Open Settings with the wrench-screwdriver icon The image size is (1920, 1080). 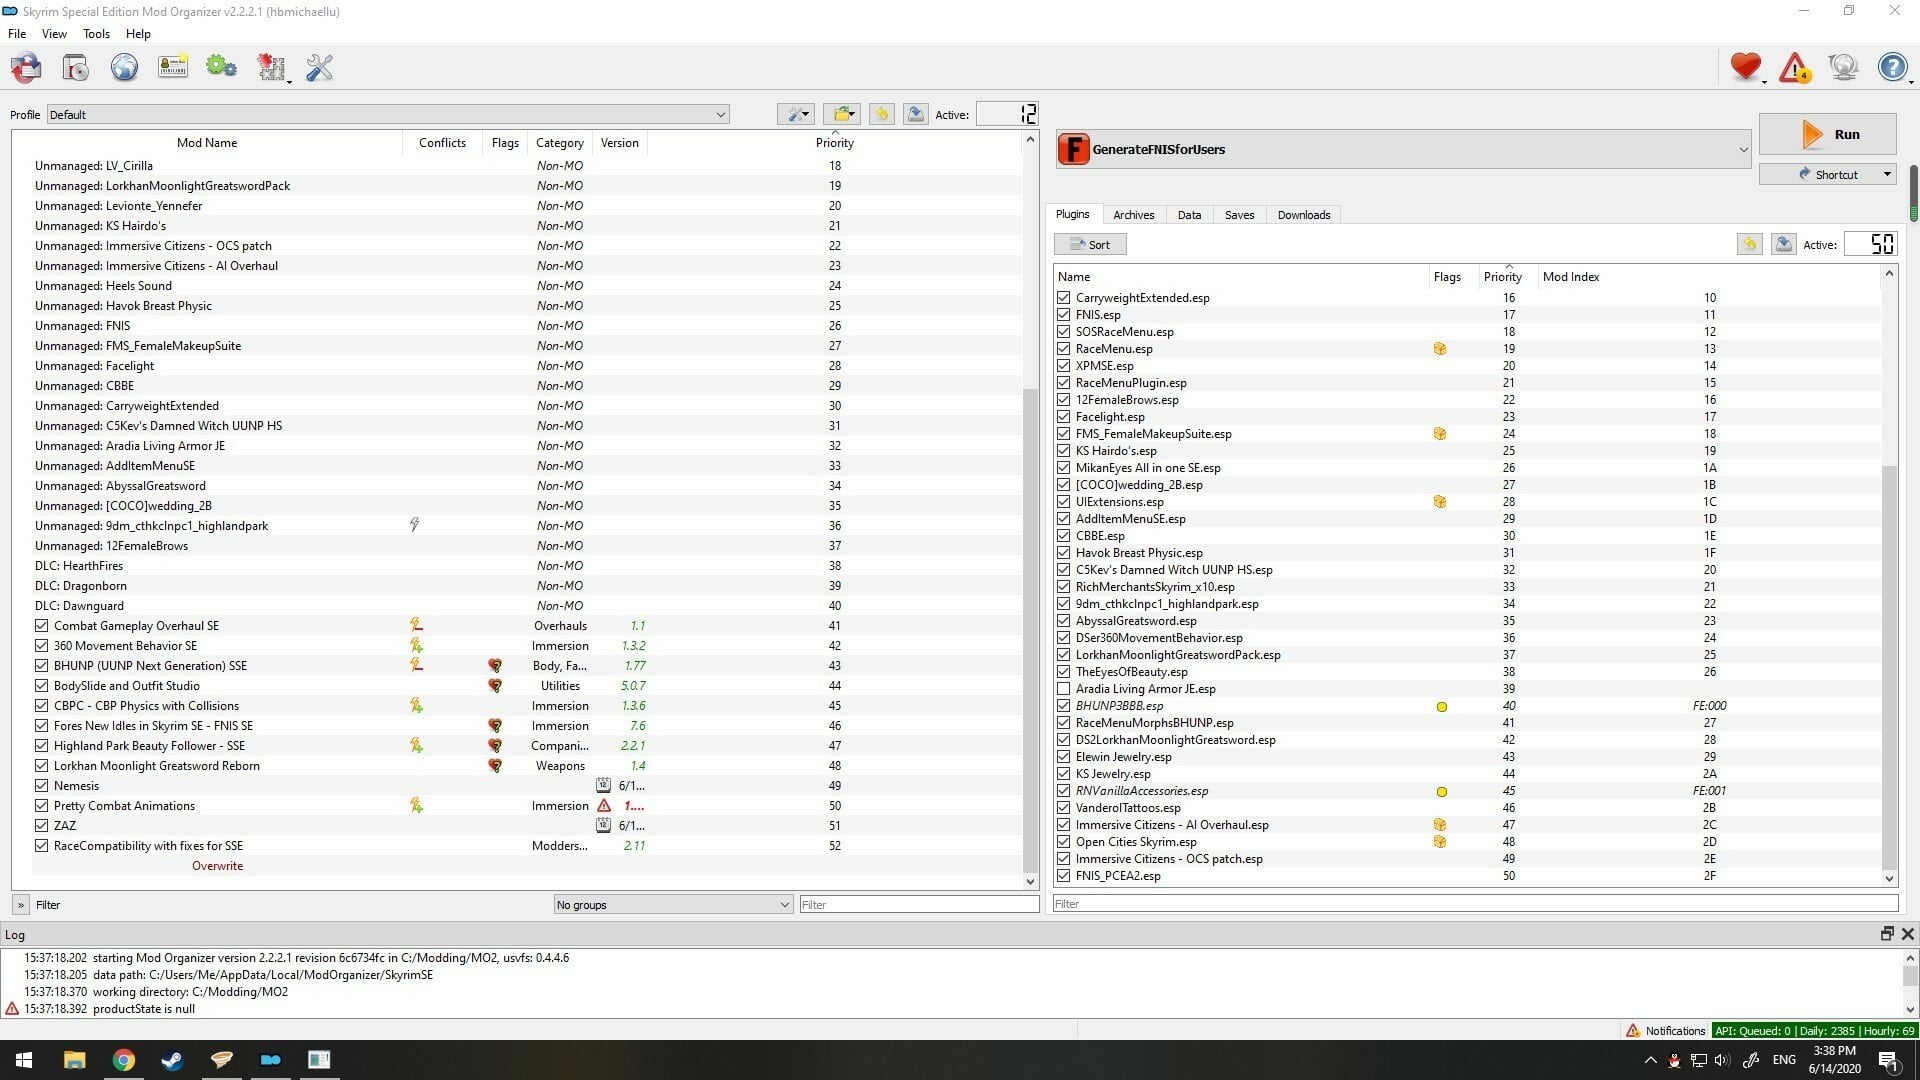tap(319, 67)
